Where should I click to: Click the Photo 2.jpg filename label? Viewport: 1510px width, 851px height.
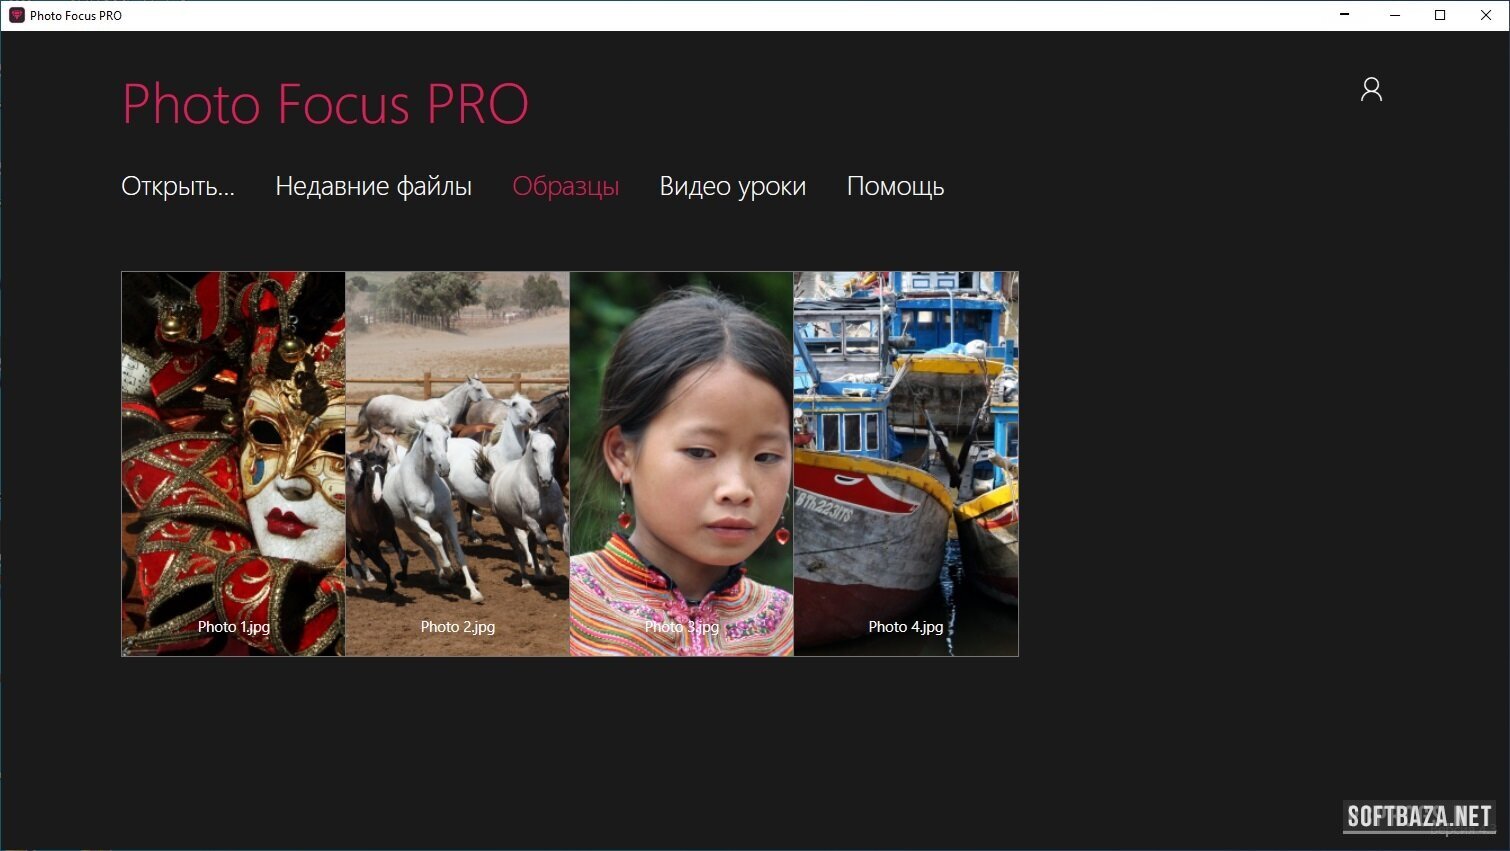pos(458,627)
